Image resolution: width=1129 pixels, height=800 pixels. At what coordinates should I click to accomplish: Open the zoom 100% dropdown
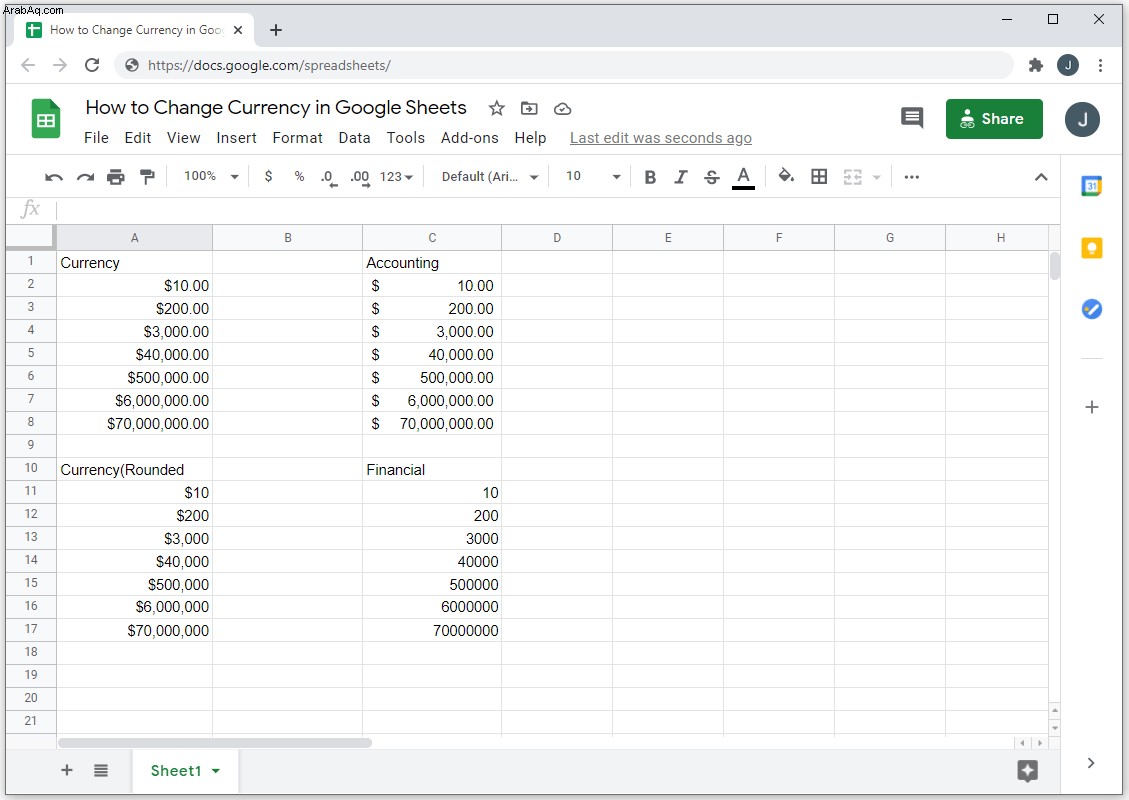210,176
